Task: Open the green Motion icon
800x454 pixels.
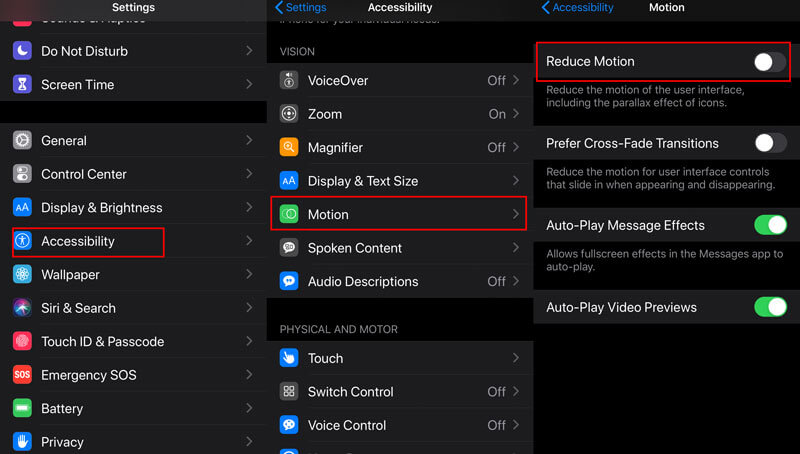Action: 289,214
